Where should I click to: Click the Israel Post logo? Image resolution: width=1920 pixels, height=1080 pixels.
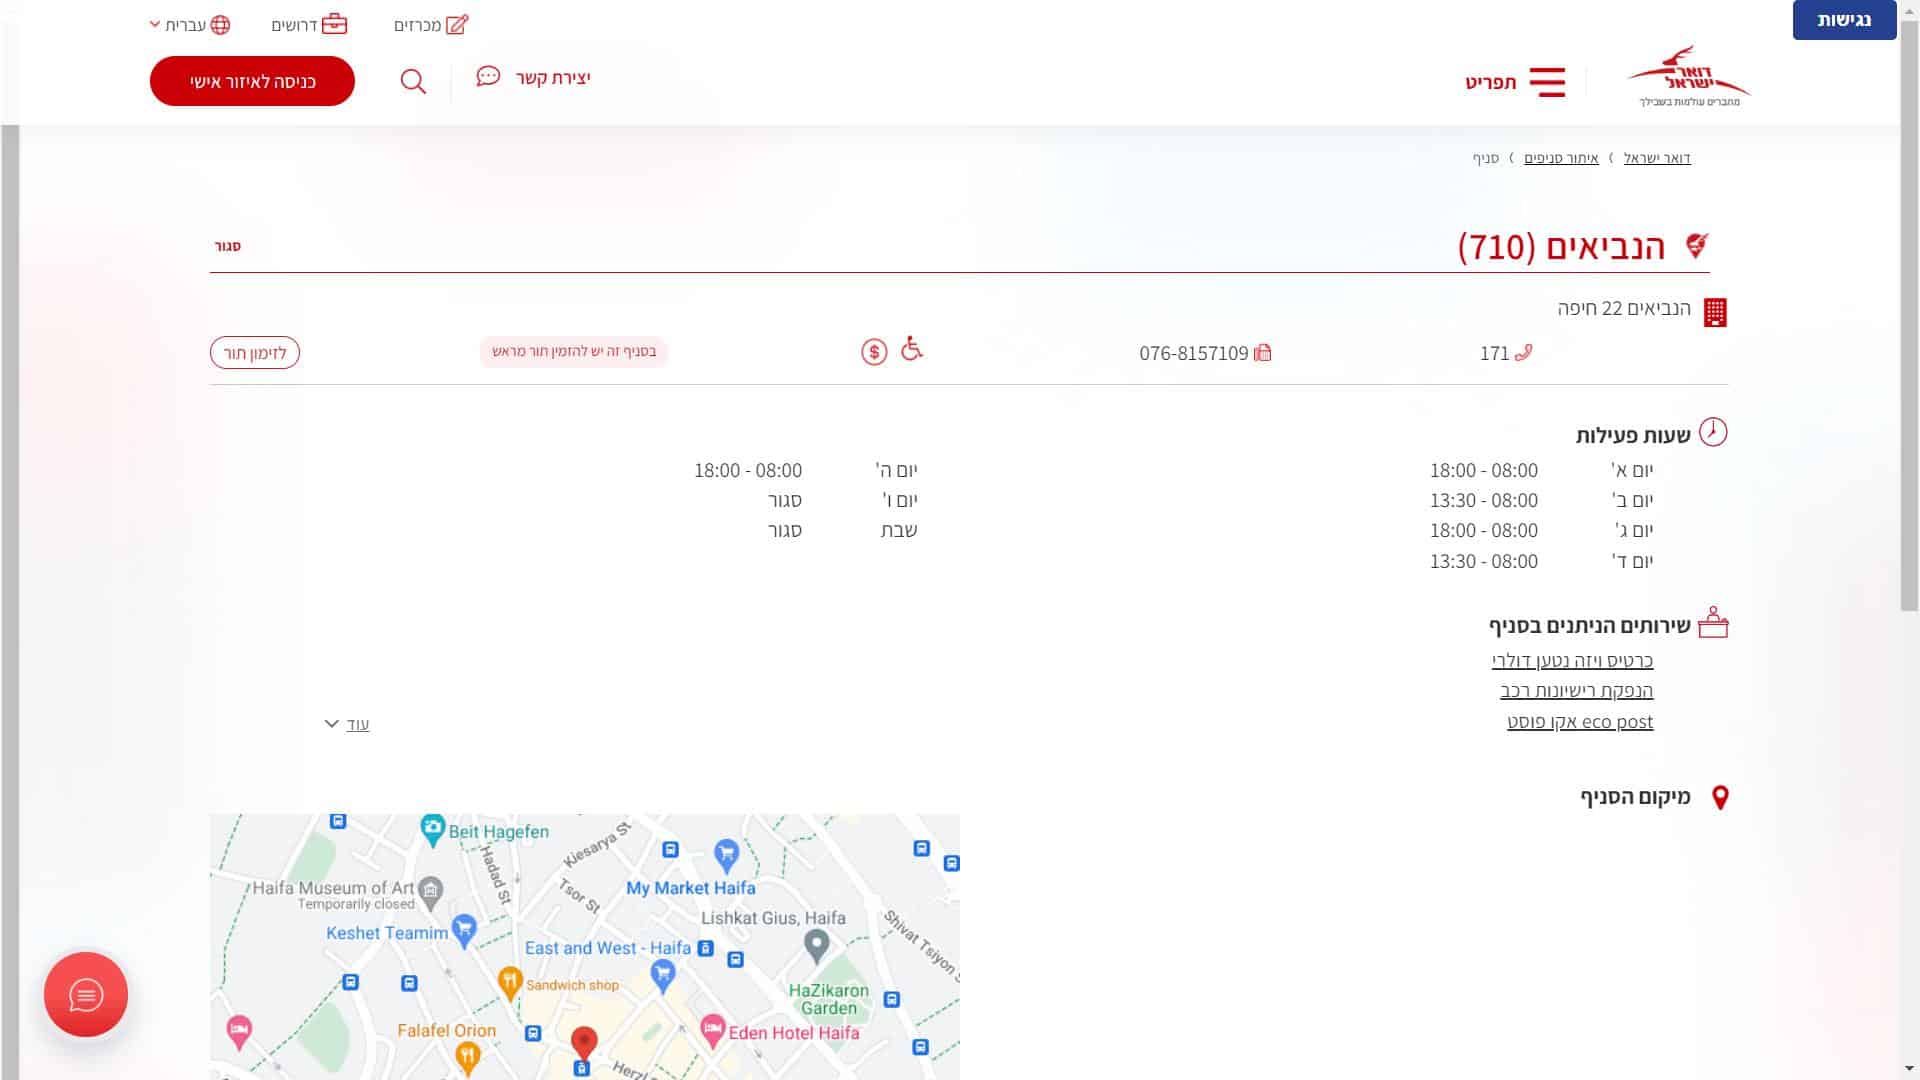pos(1689,76)
